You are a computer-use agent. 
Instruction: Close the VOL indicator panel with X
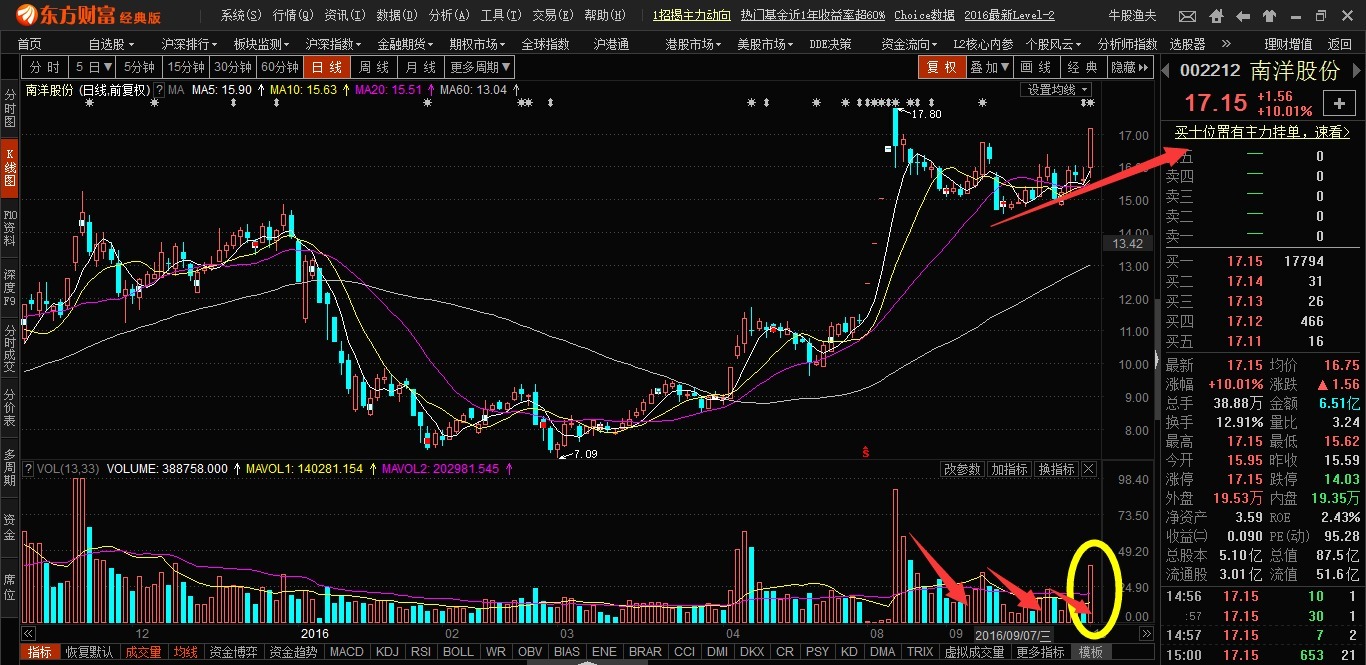click(x=1088, y=469)
